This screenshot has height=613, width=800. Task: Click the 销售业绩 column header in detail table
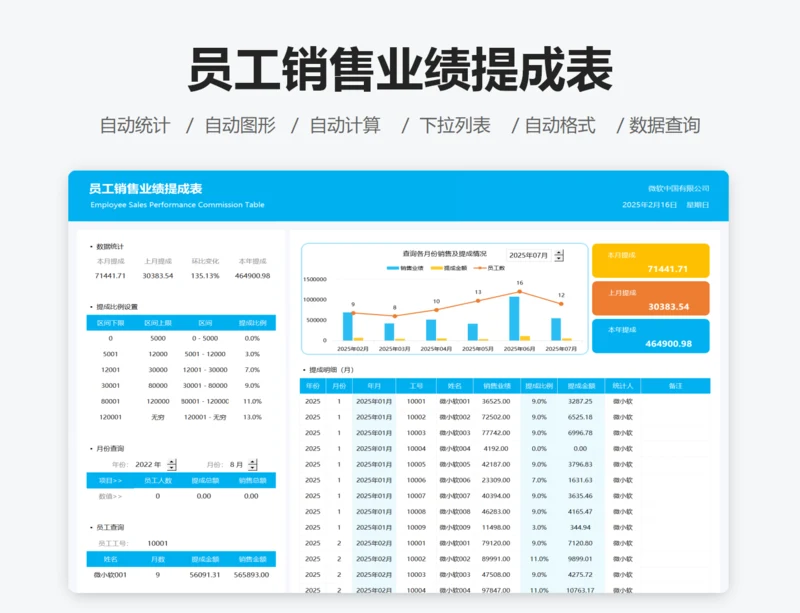pos(496,386)
